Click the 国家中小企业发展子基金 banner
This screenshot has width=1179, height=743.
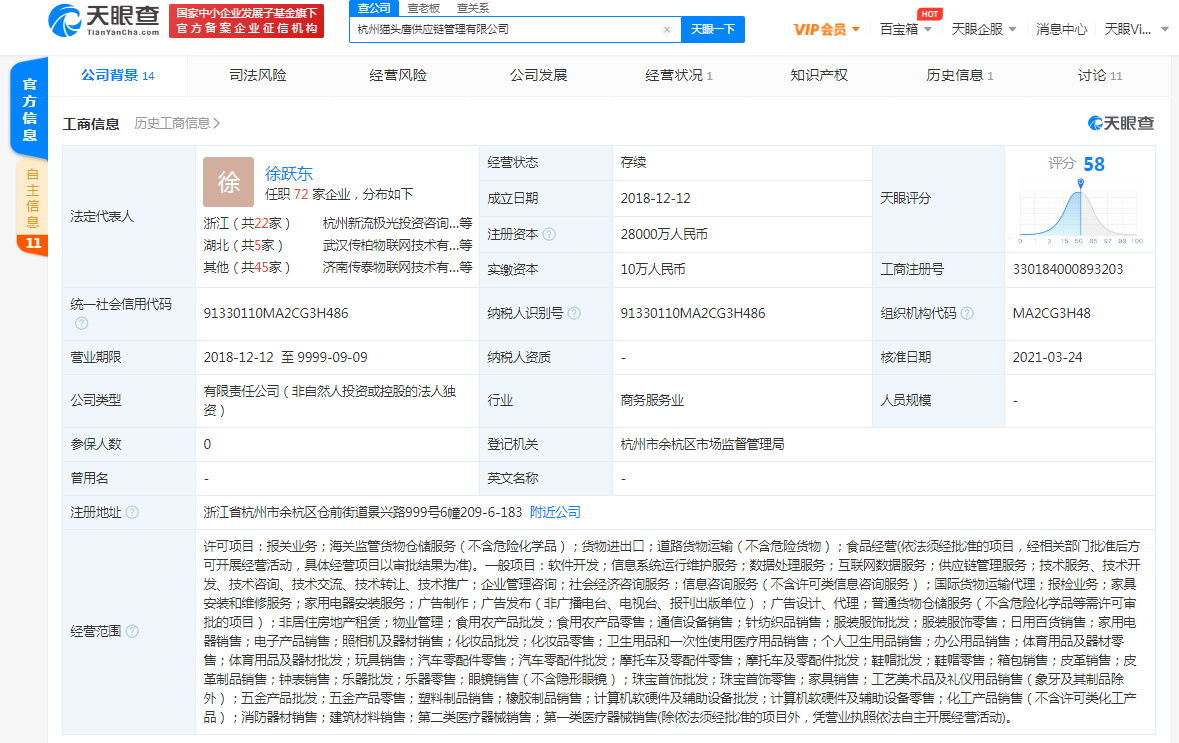click(247, 21)
